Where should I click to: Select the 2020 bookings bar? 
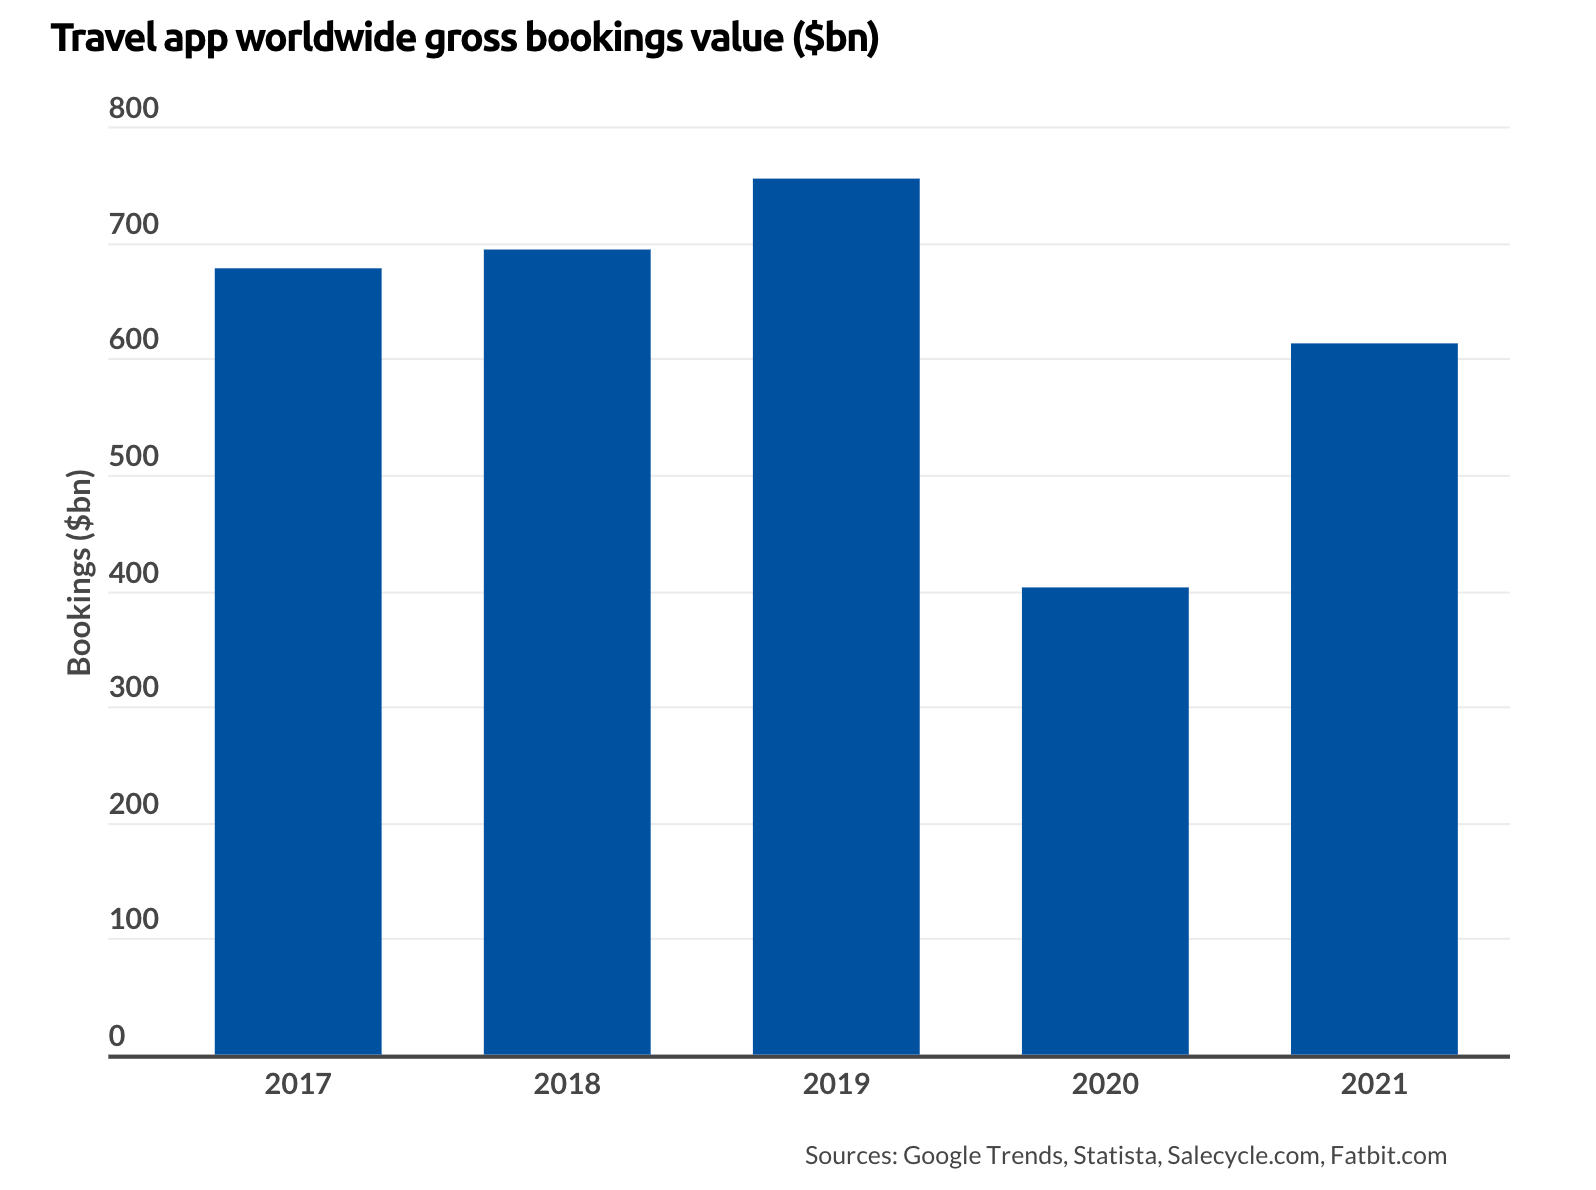point(1105,821)
